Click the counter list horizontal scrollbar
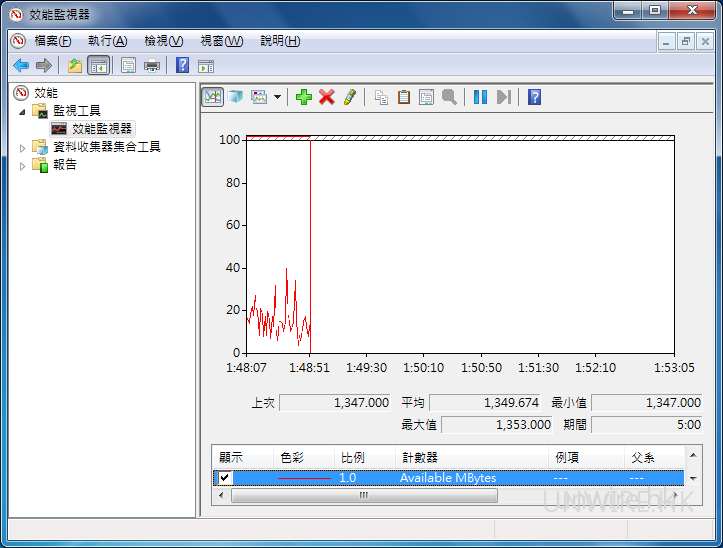 363,495
